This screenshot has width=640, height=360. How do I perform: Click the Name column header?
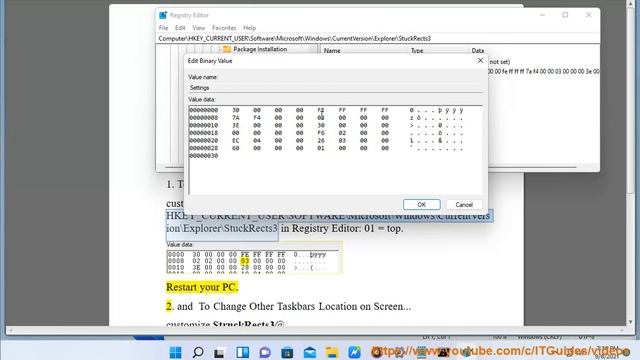(332, 51)
